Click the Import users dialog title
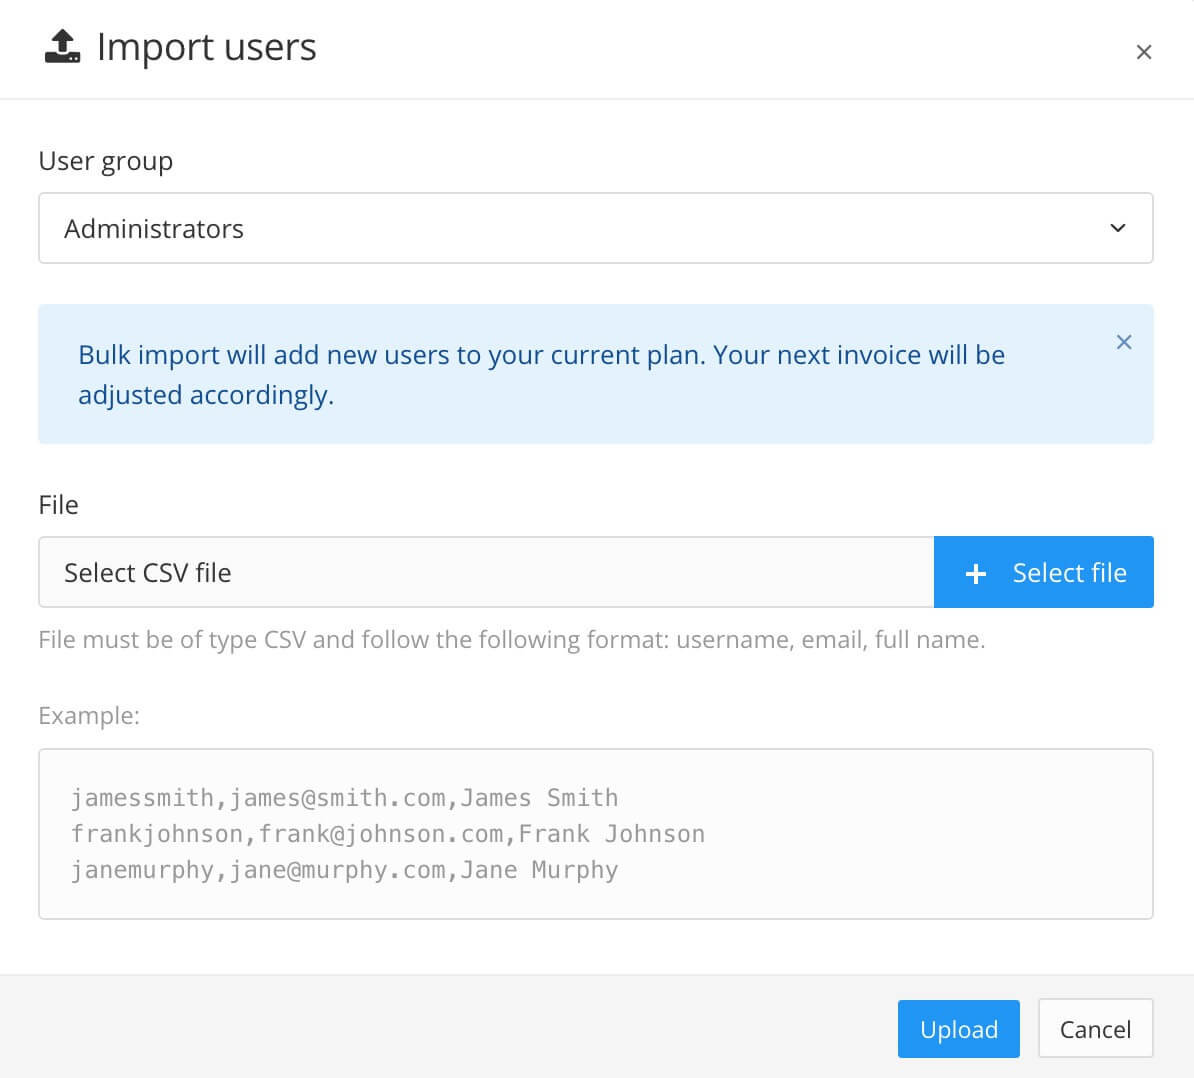 [206, 47]
